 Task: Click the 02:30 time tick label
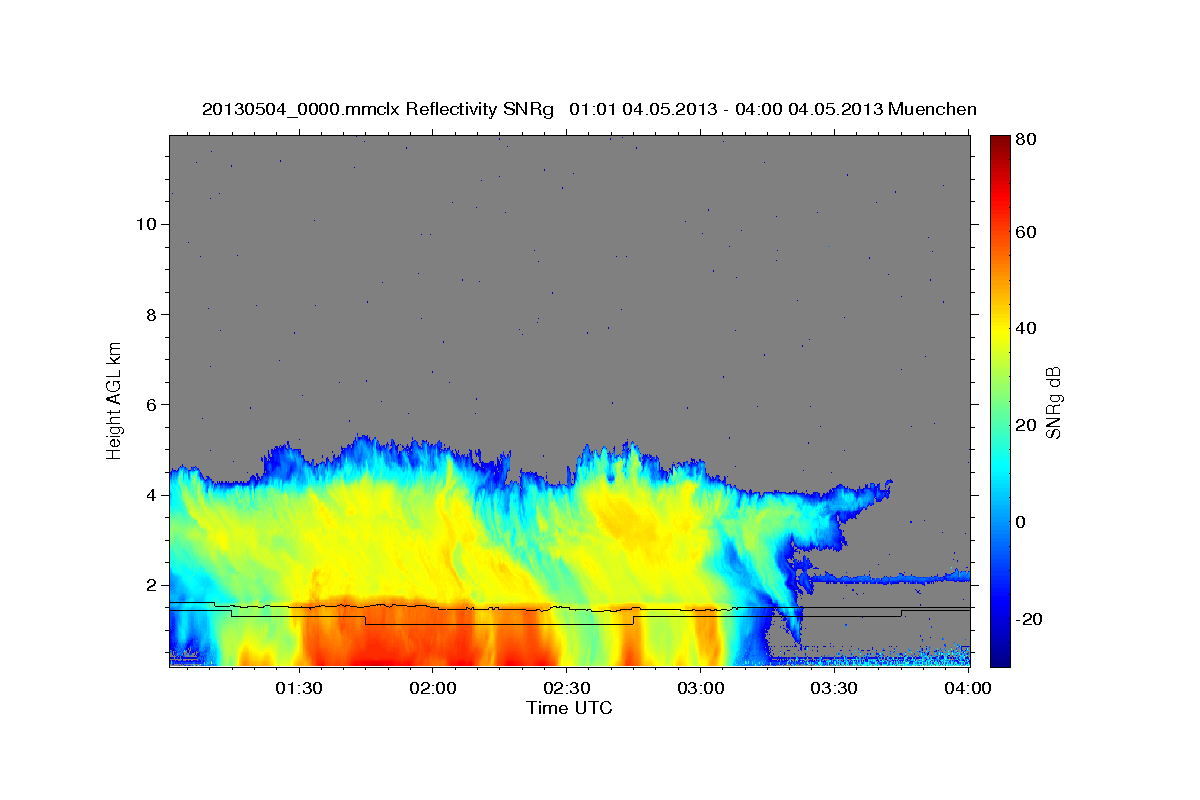(x=566, y=688)
